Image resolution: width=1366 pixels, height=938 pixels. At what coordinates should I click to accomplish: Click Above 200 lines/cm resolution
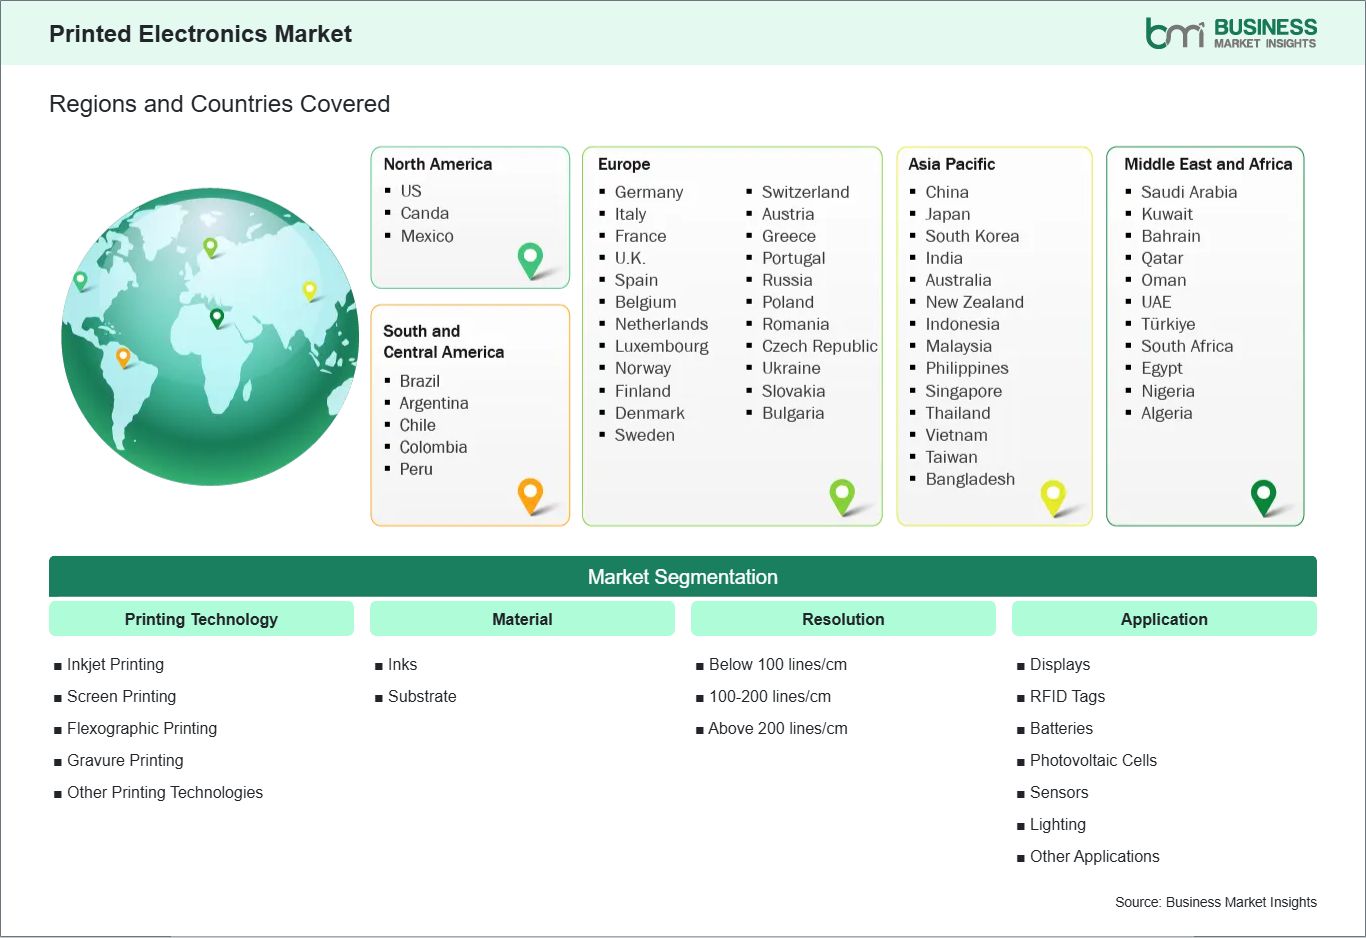(x=778, y=728)
